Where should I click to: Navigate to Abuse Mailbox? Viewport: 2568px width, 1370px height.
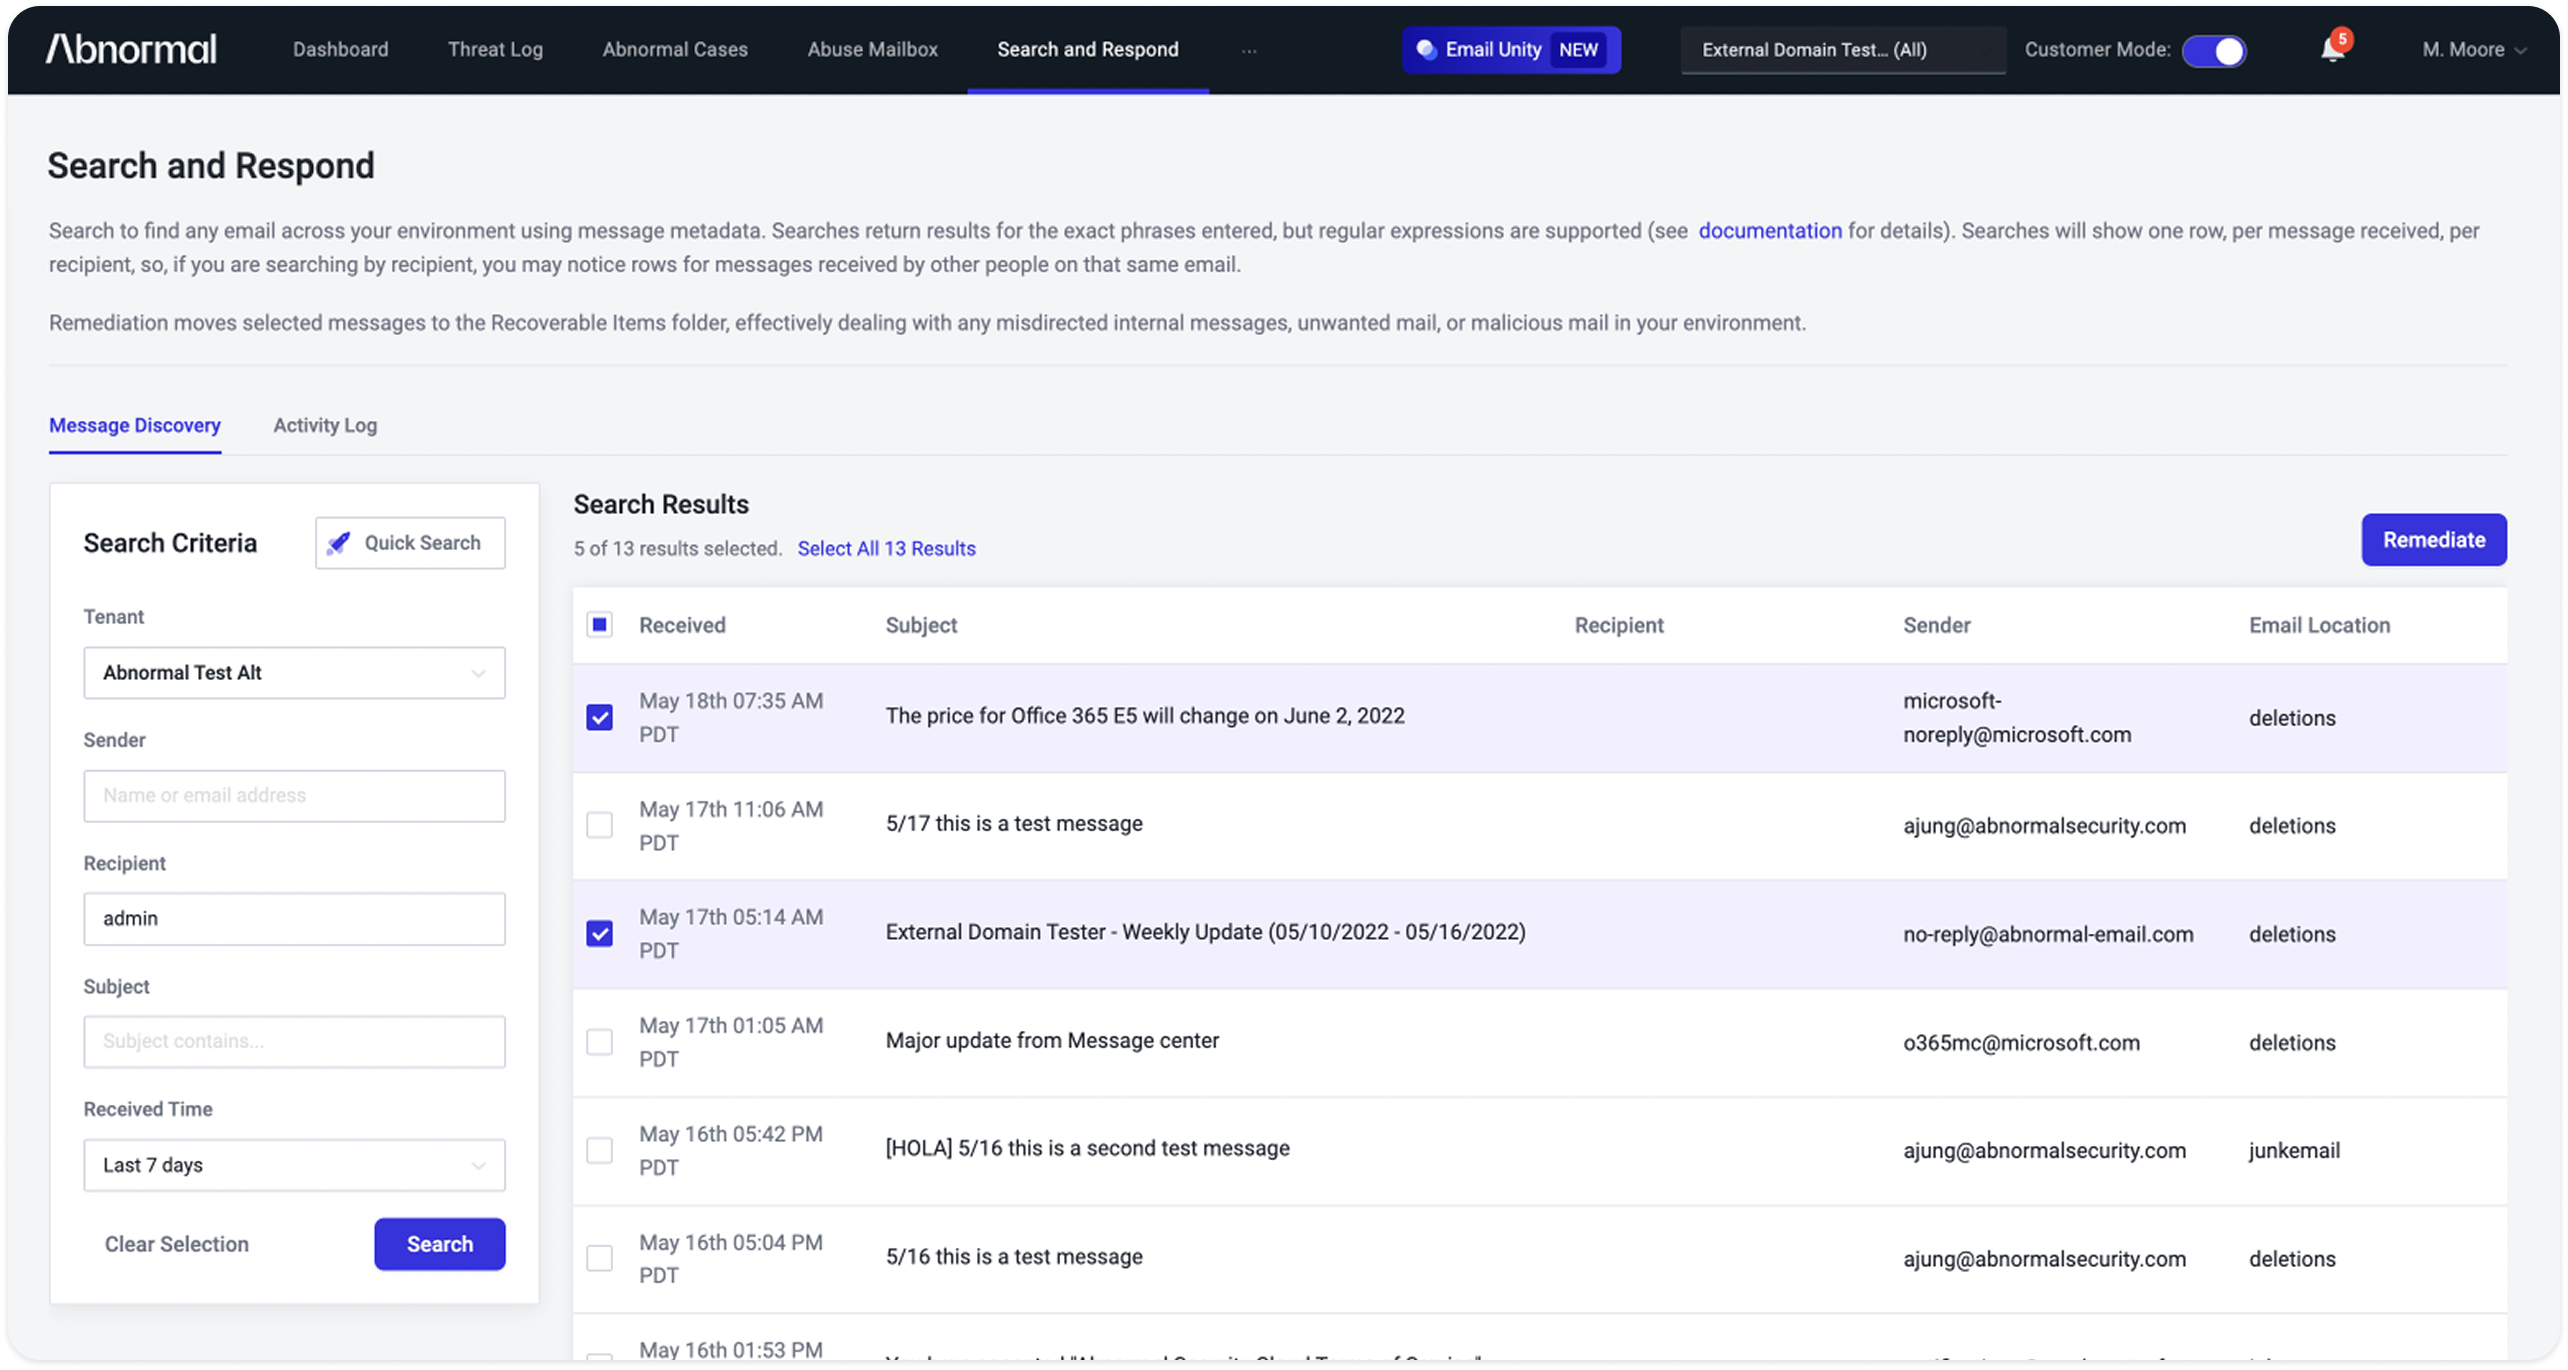(872, 49)
